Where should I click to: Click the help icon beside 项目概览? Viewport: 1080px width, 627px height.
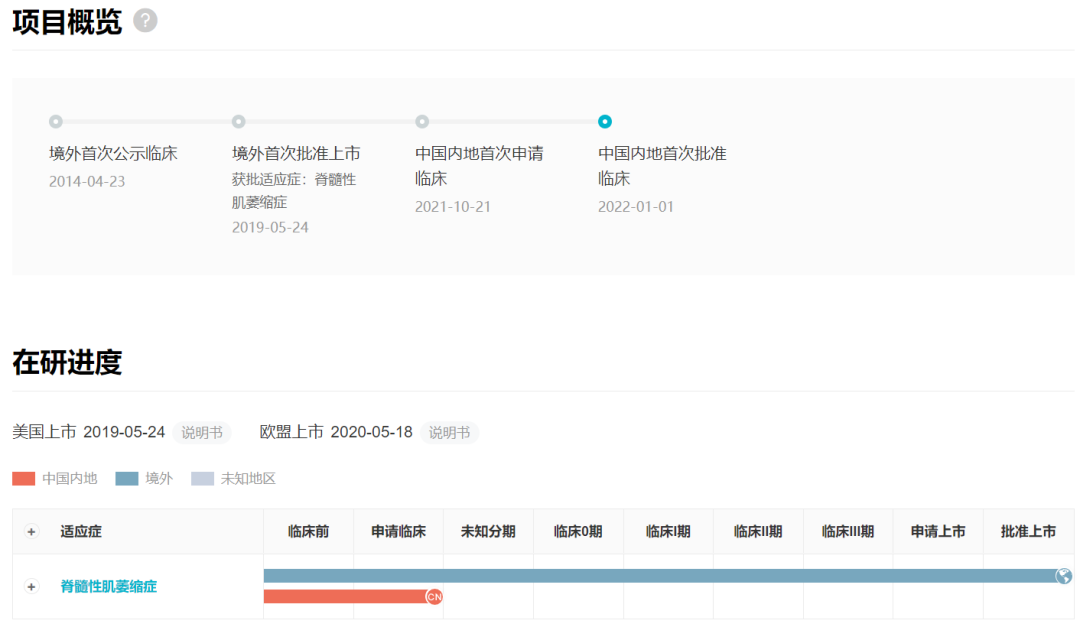pyautogui.click(x=145, y=20)
